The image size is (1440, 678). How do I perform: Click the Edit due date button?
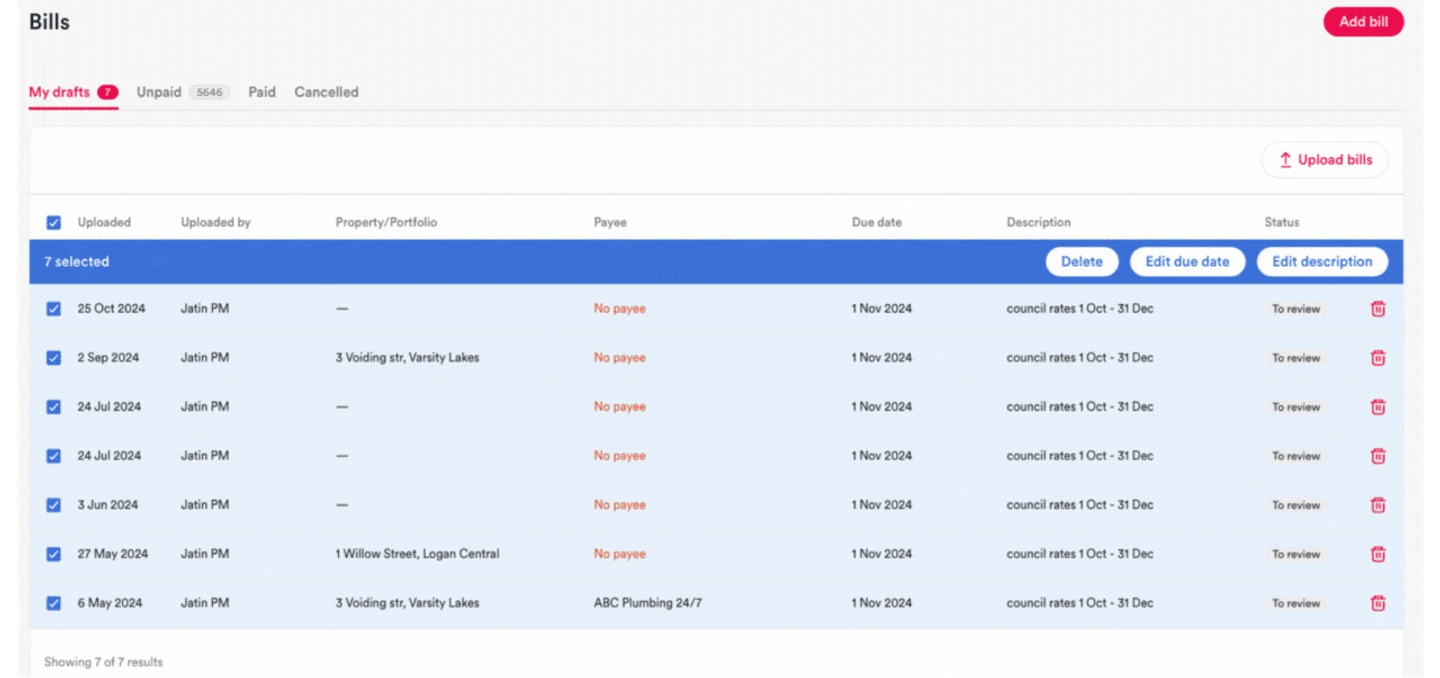pos(1187,262)
